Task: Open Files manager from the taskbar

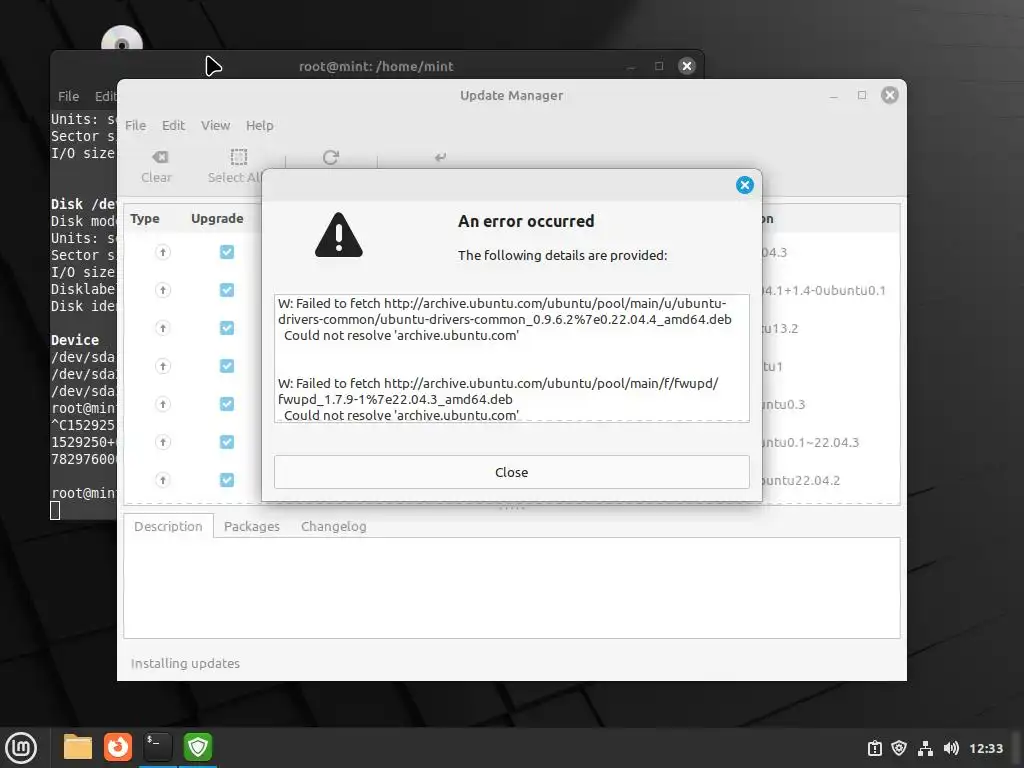Action: [x=78, y=747]
